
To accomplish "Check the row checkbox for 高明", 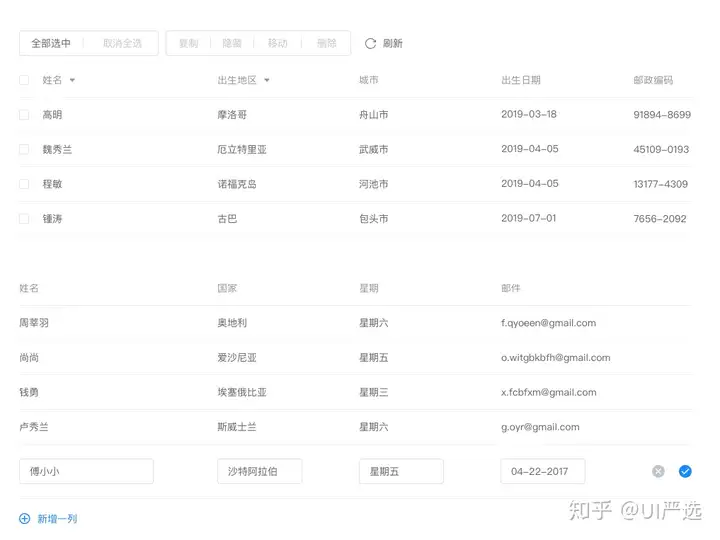I will tap(24, 115).
